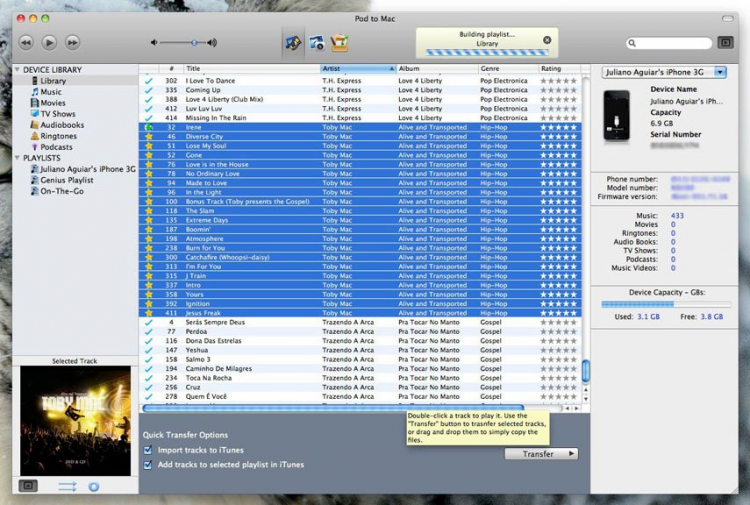
Task: Select the Genius Playlist
Action: (62, 180)
